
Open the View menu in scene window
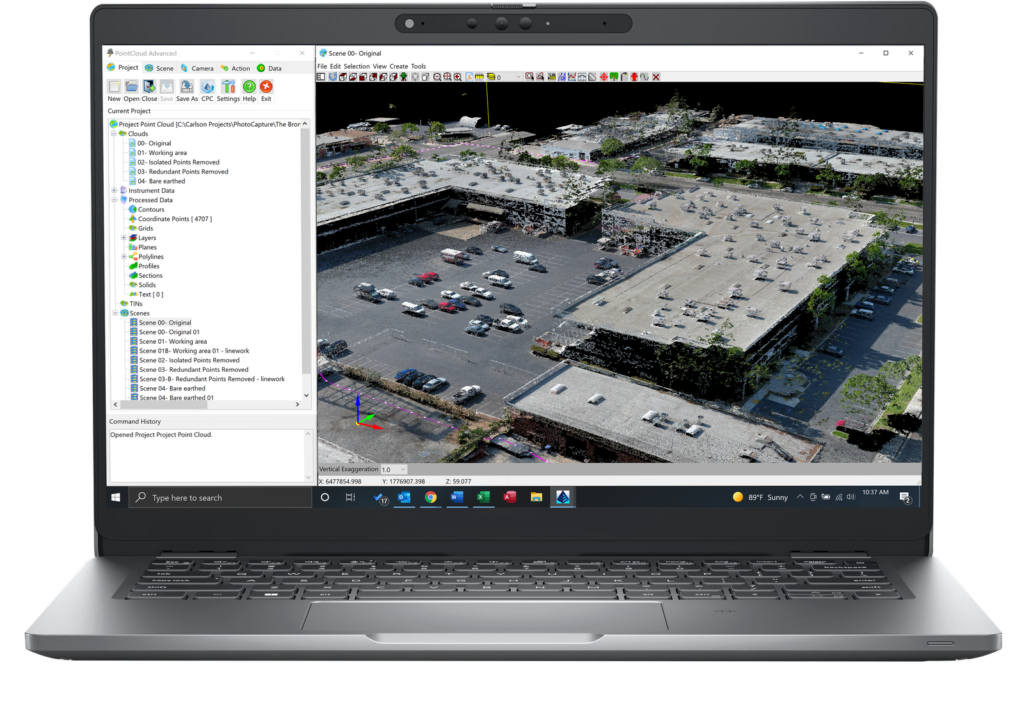click(379, 67)
